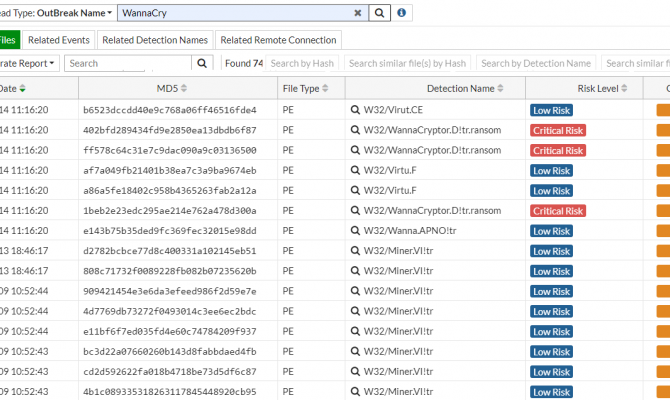This screenshot has width=670, height=400.
Task: Click the Low Risk badge in the 4b1c08933531 row
Action: pos(551,391)
